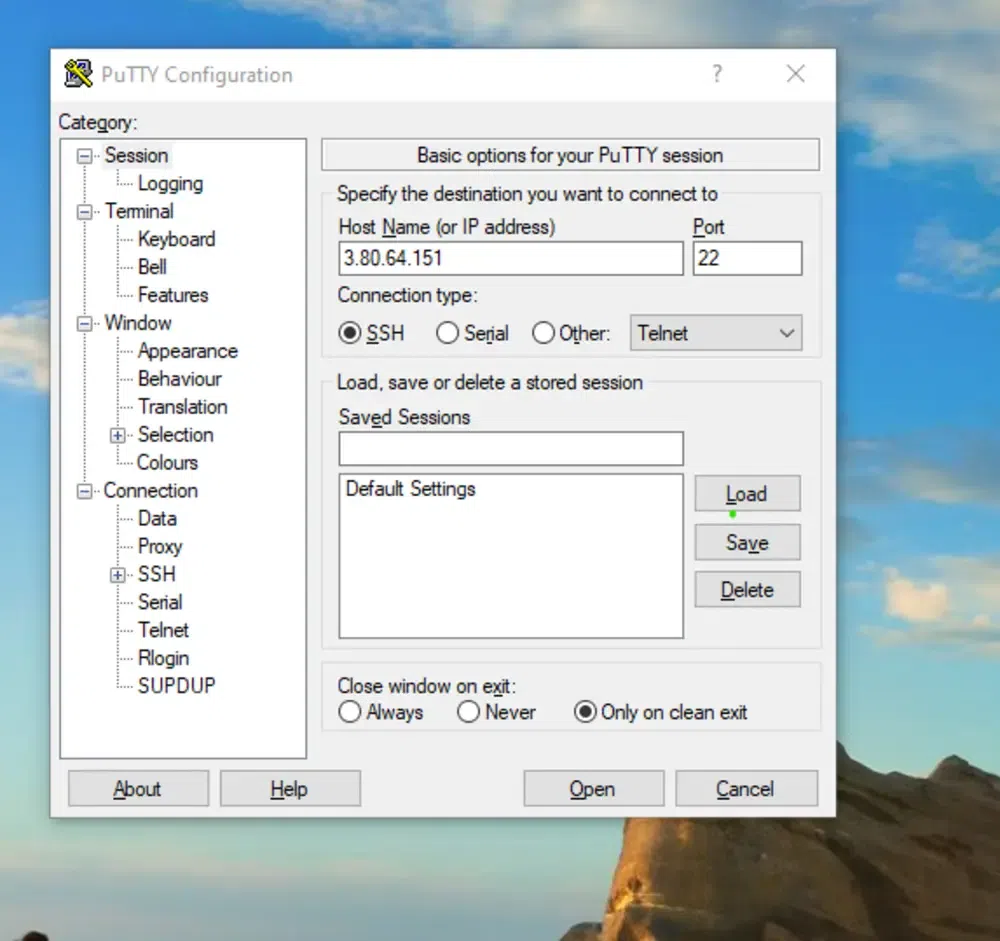This screenshot has height=941, width=1000.
Task: Click the Open button to connect
Action: 593,789
